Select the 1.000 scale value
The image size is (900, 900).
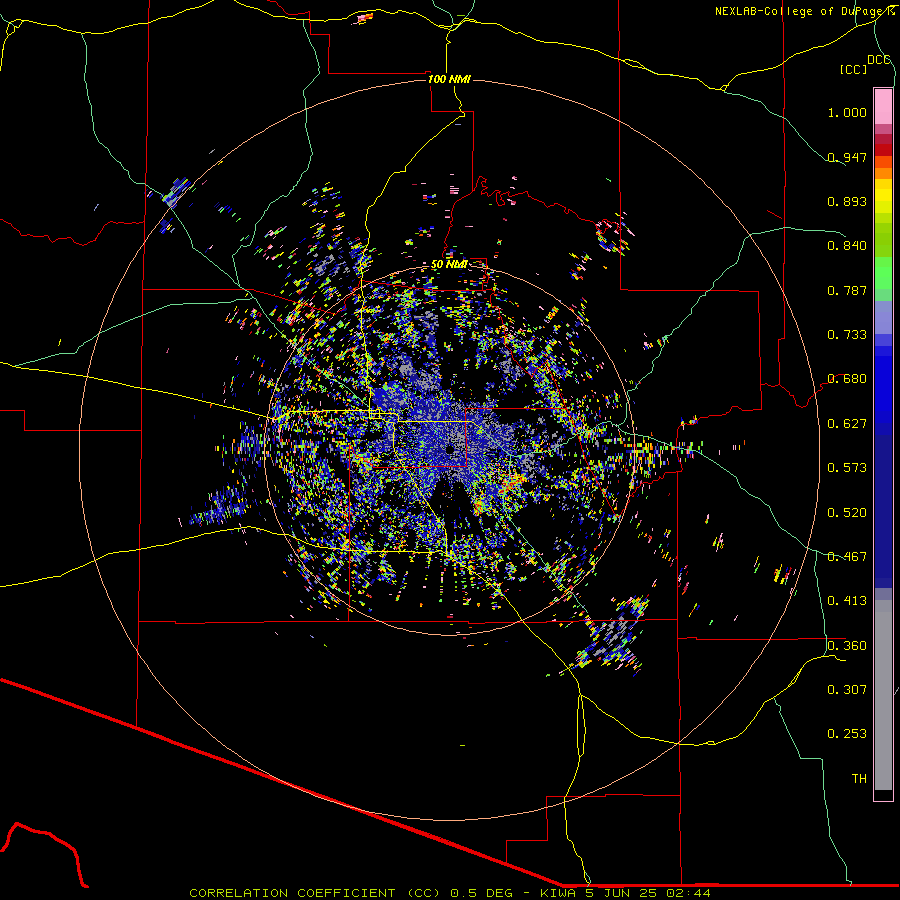[x=847, y=112]
